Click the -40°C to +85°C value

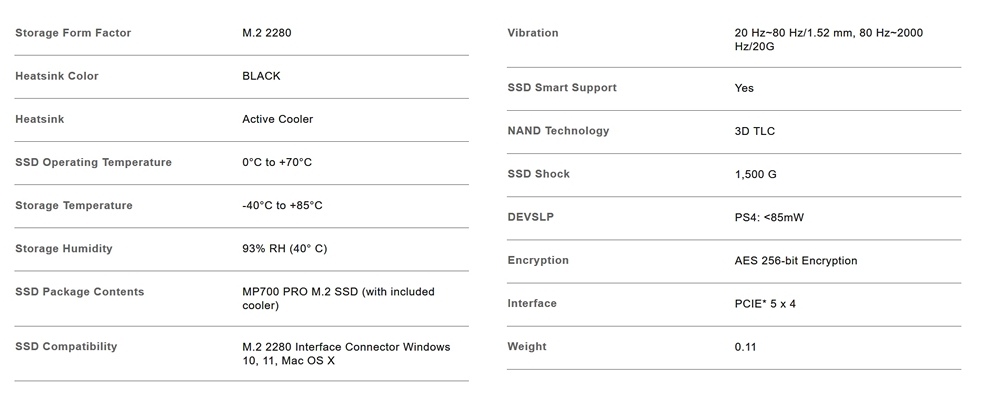pyautogui.click(x=283, y=205)
